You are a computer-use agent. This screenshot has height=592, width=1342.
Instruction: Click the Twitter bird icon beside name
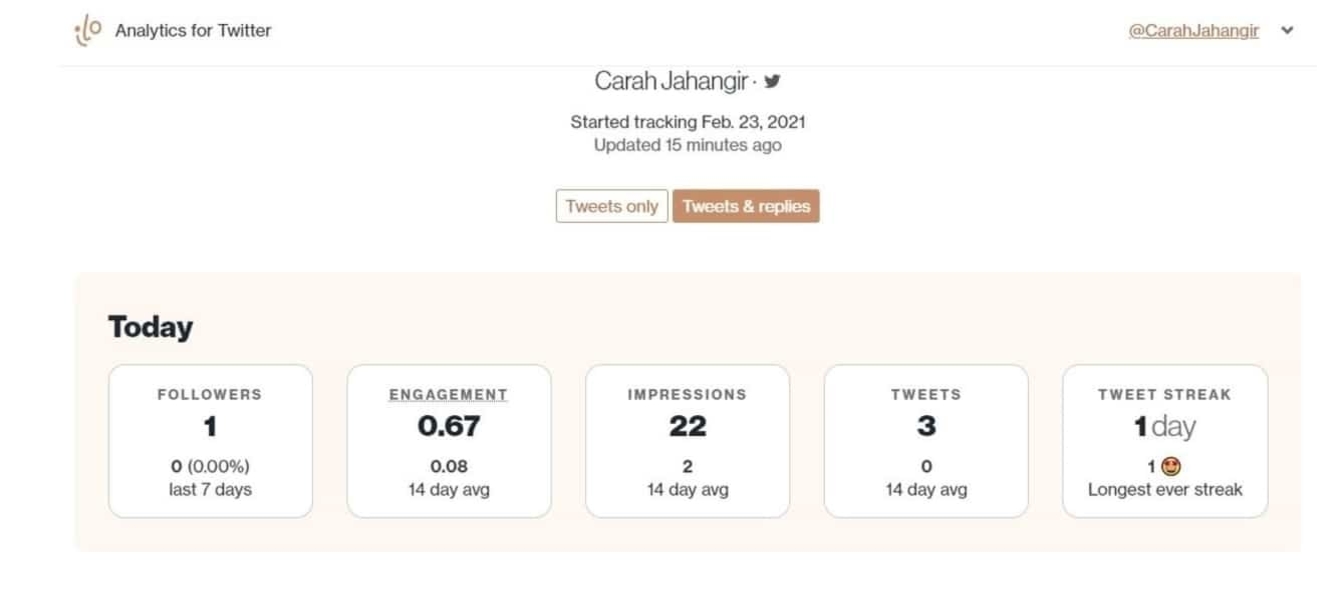pyautogui.click(x=772, y=82)
